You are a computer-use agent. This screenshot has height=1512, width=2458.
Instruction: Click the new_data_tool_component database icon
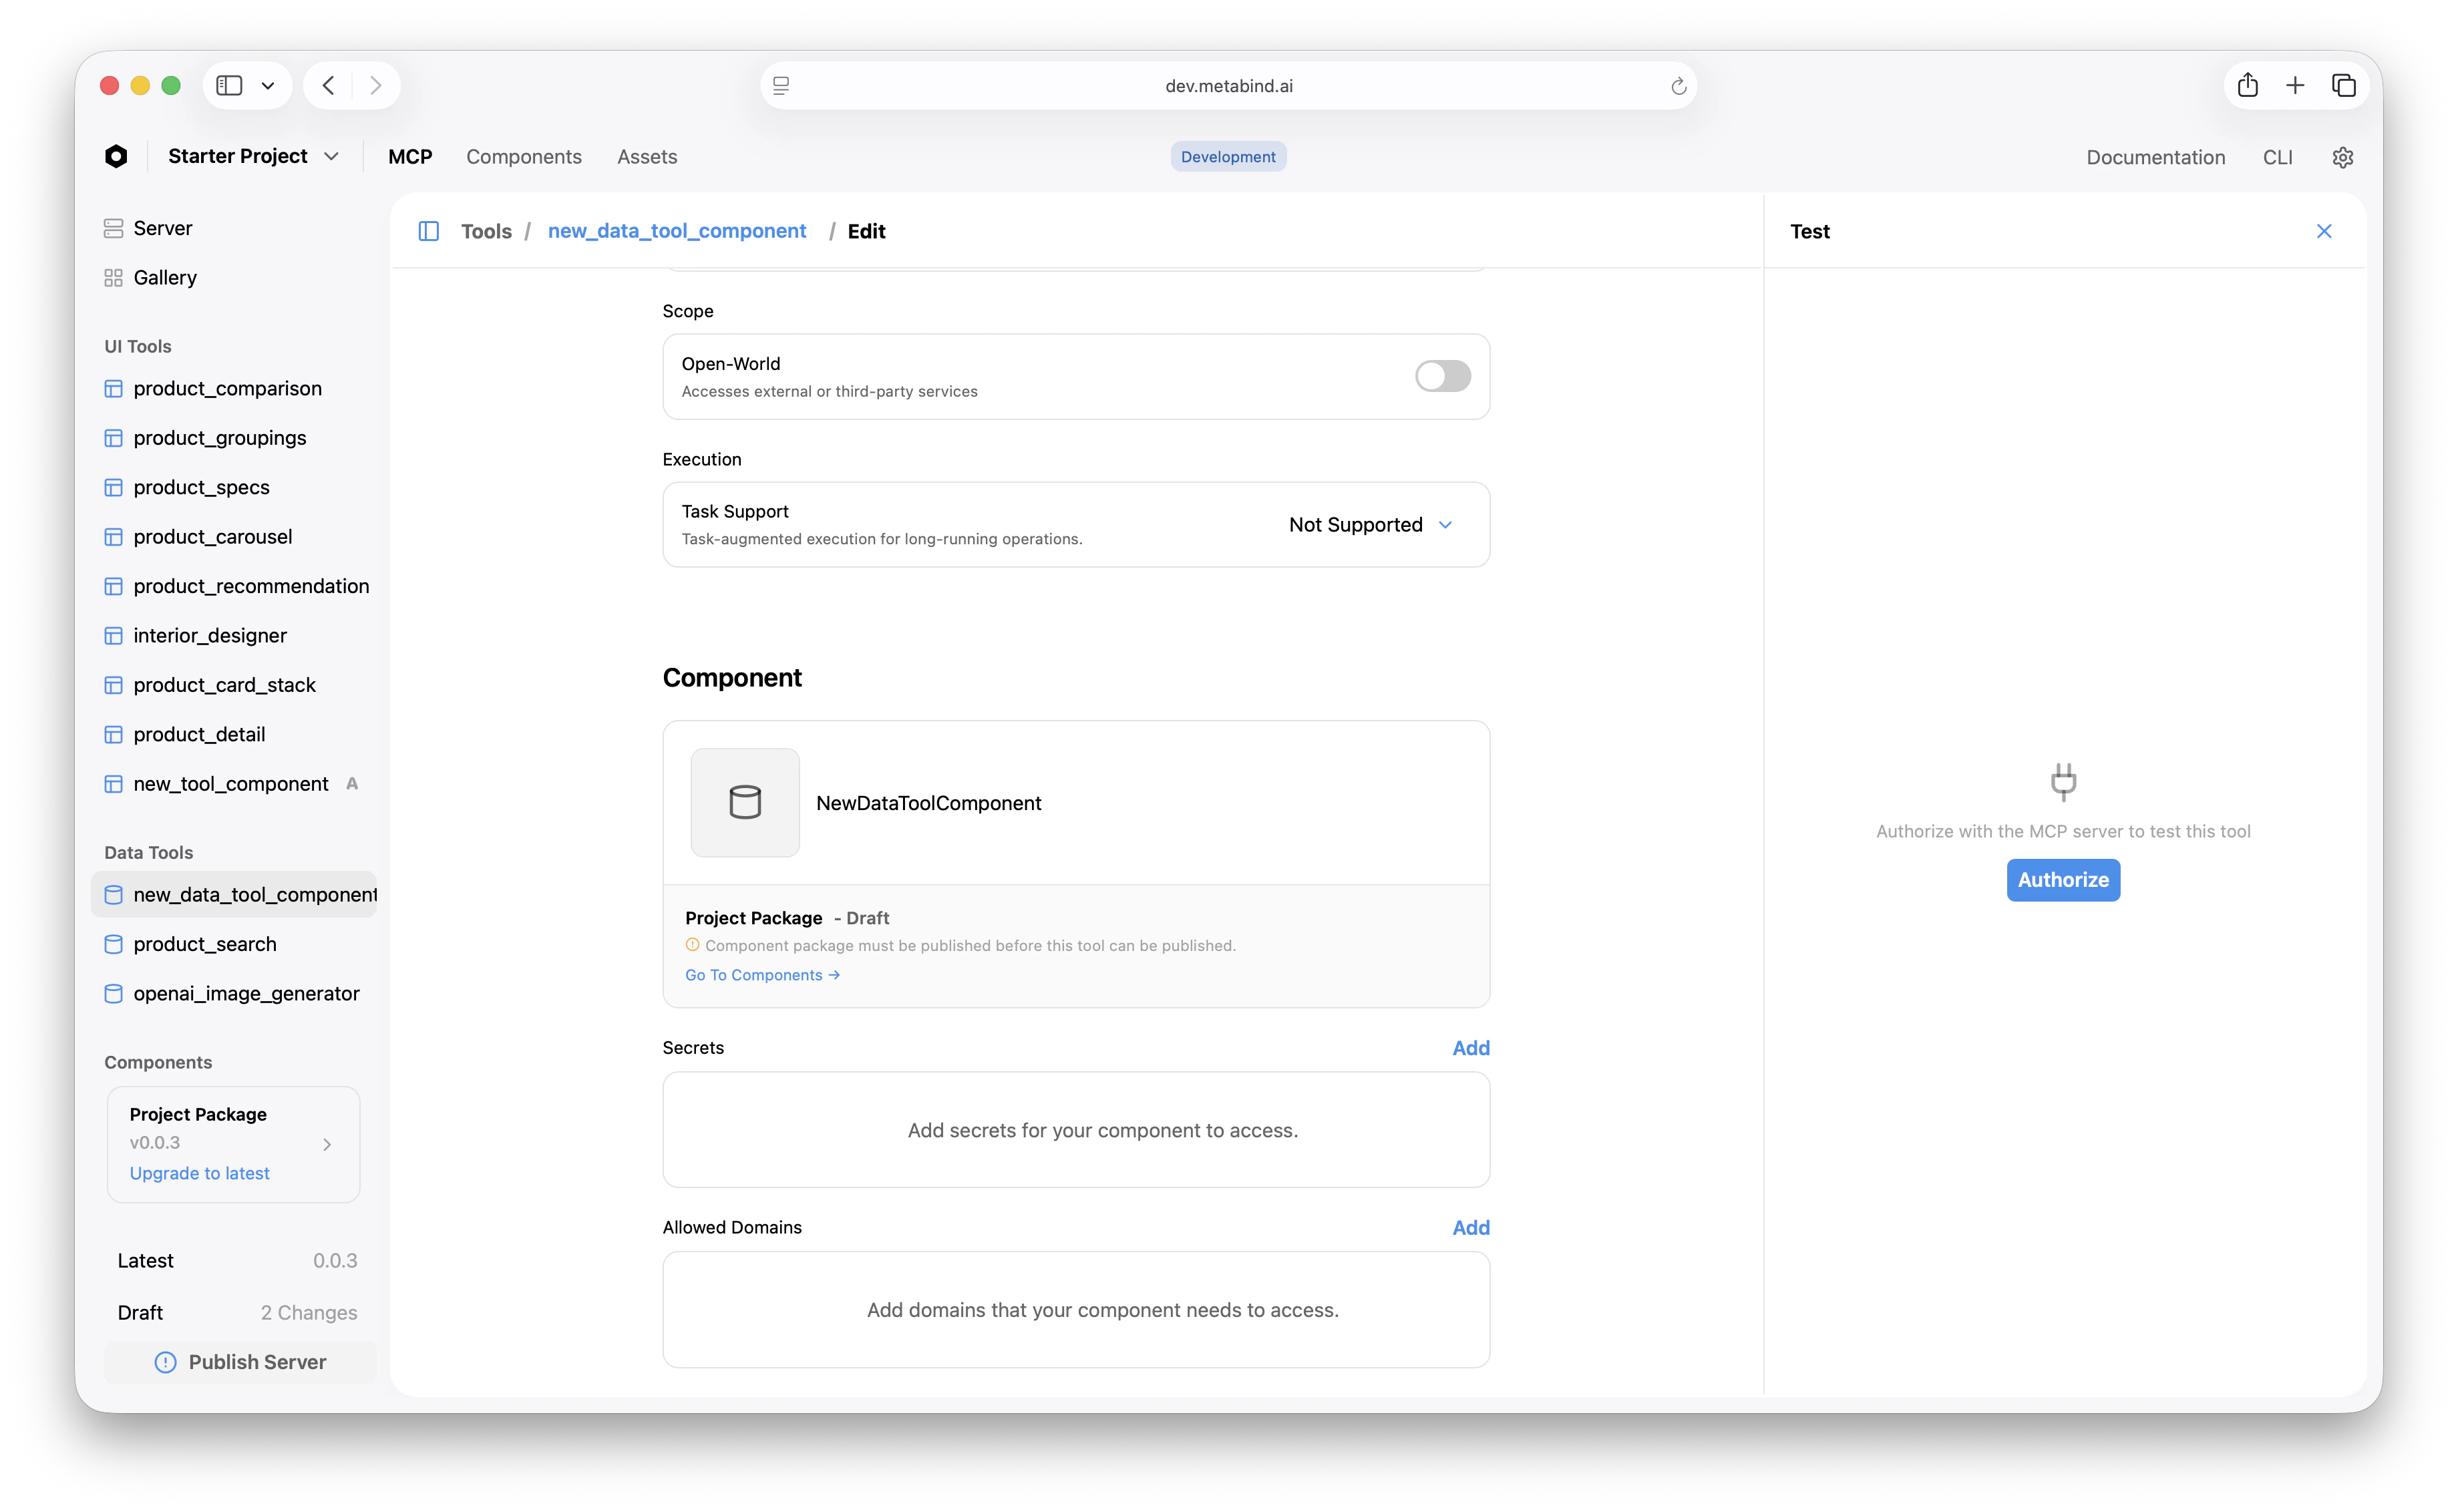pos(113,895)
